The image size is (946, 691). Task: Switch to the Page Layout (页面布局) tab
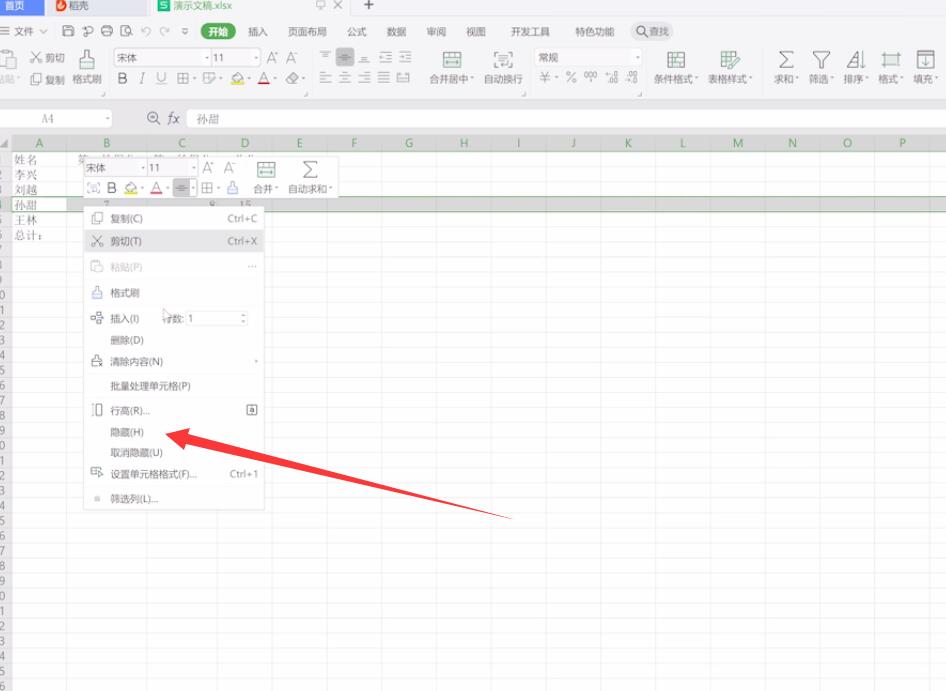coord(307,31)
